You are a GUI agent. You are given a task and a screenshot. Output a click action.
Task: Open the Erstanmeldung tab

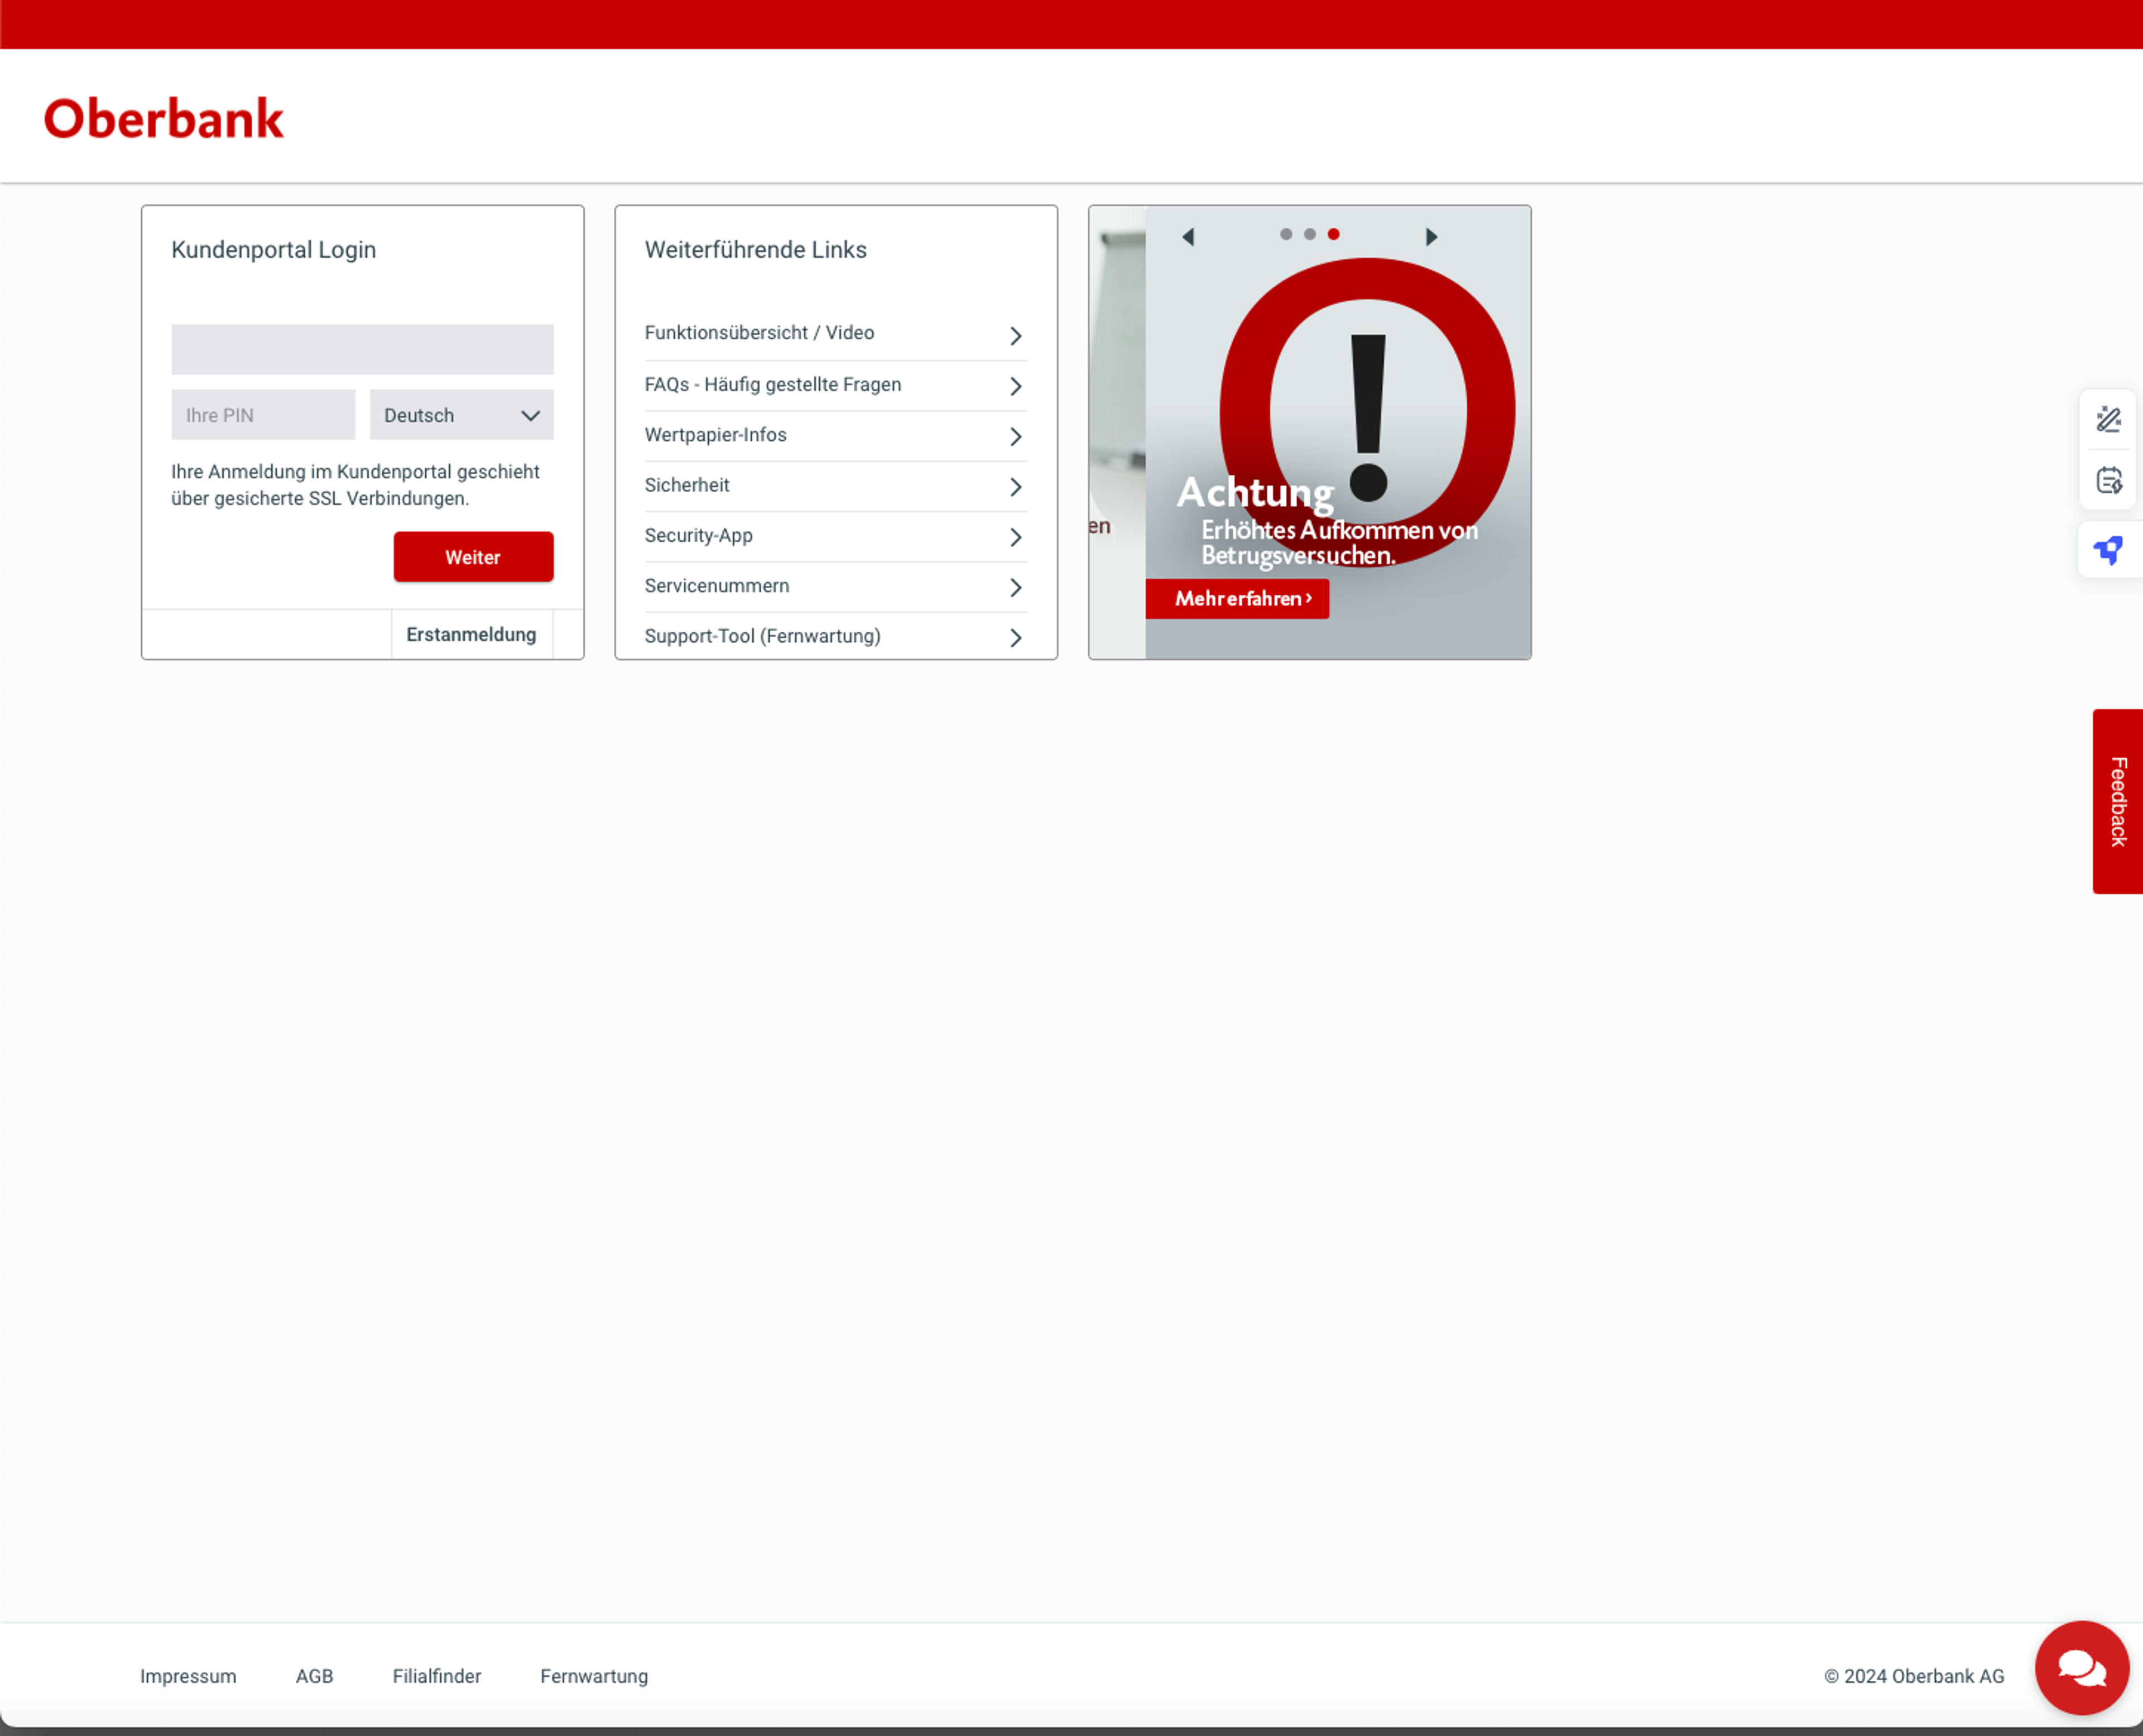coord(471,635)
